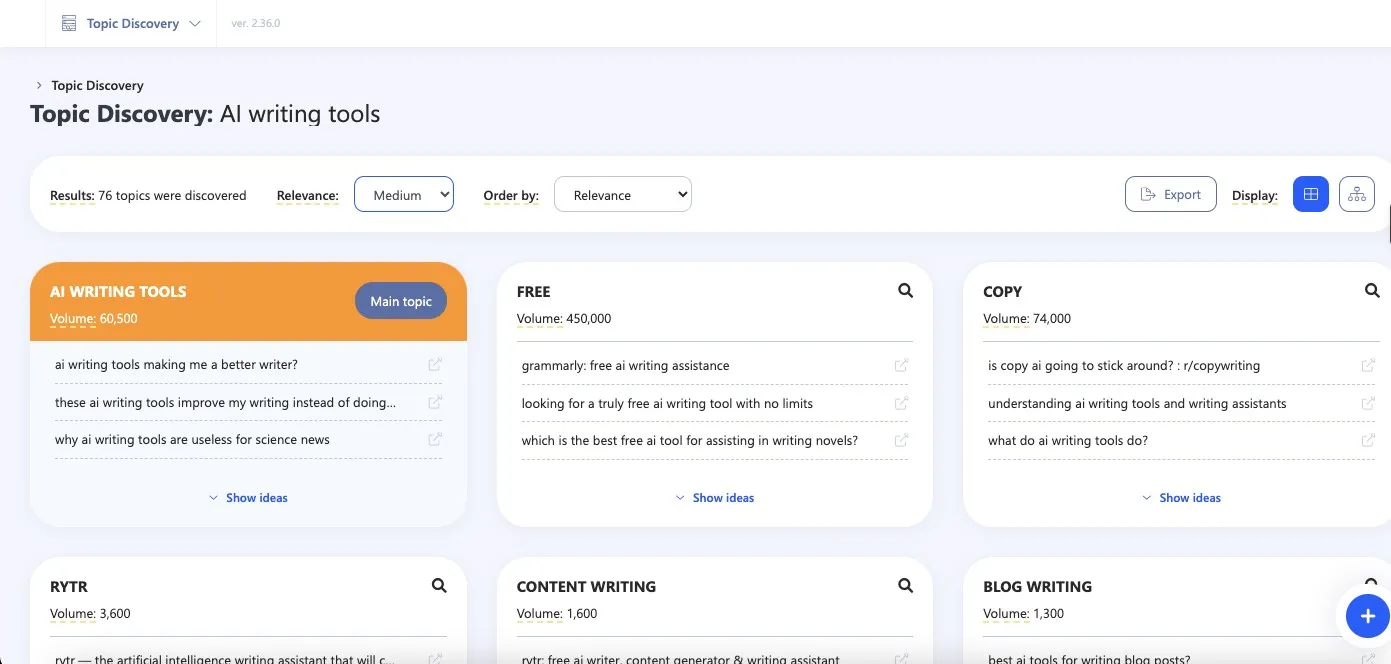Open external link for 'is copy ai going to stick around?'
Image resolution: width=1391 pixels, height=664 pixels.
coord(1368,366)
